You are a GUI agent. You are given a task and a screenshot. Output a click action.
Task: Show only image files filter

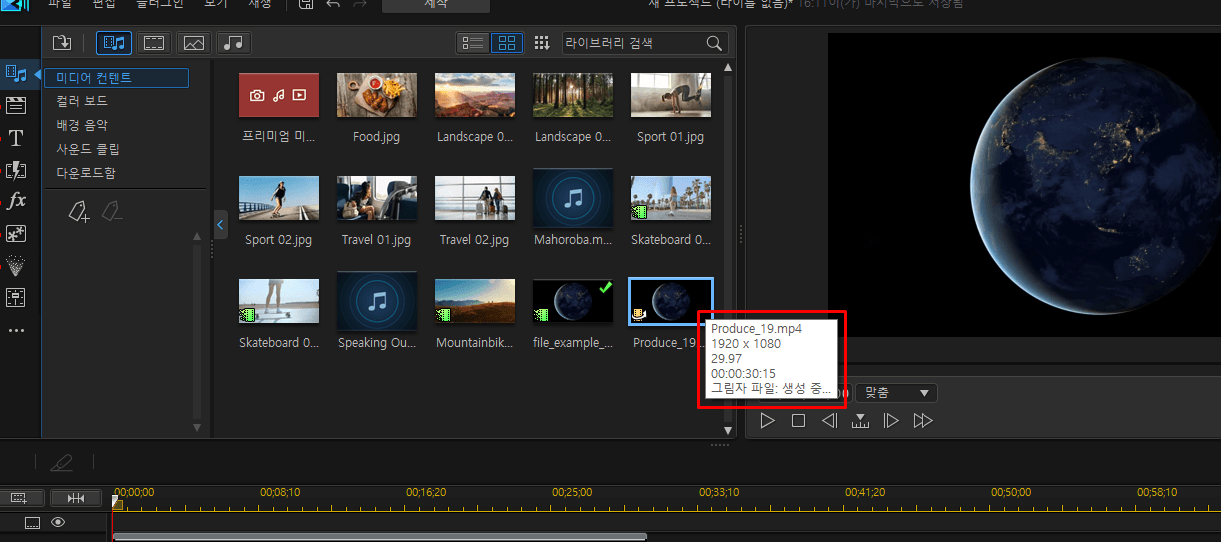tap(194, 43)
